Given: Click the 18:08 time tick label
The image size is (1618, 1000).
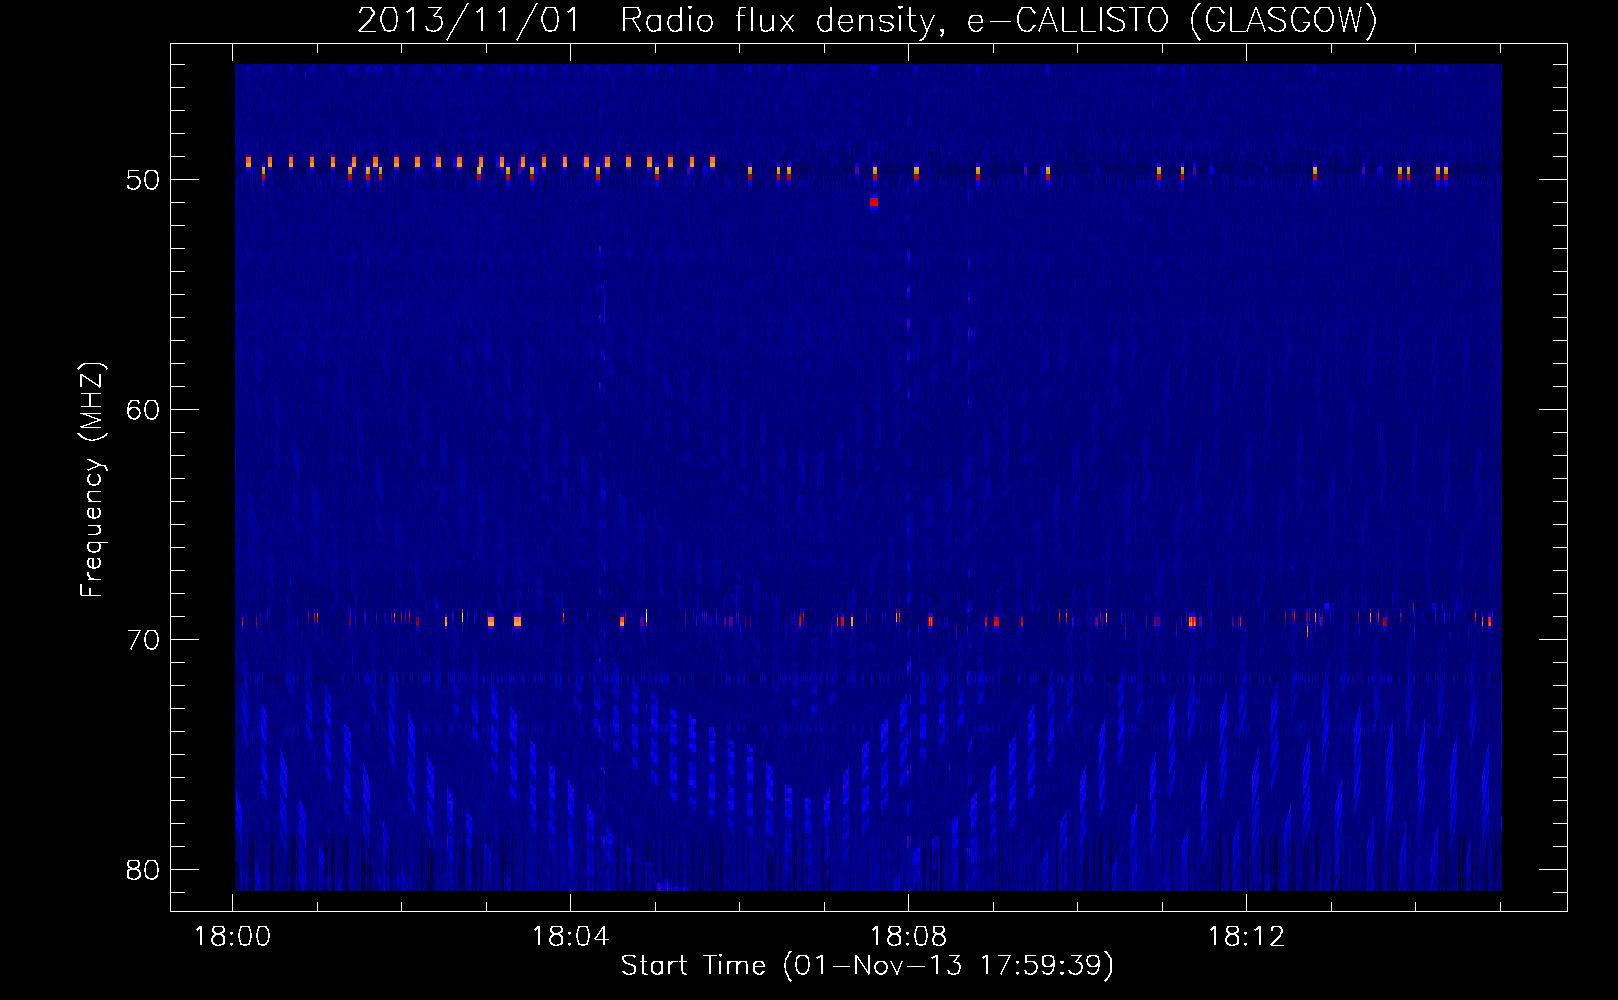Looking at the screenshot, I should pyautogui.click(x=908, y=937).
